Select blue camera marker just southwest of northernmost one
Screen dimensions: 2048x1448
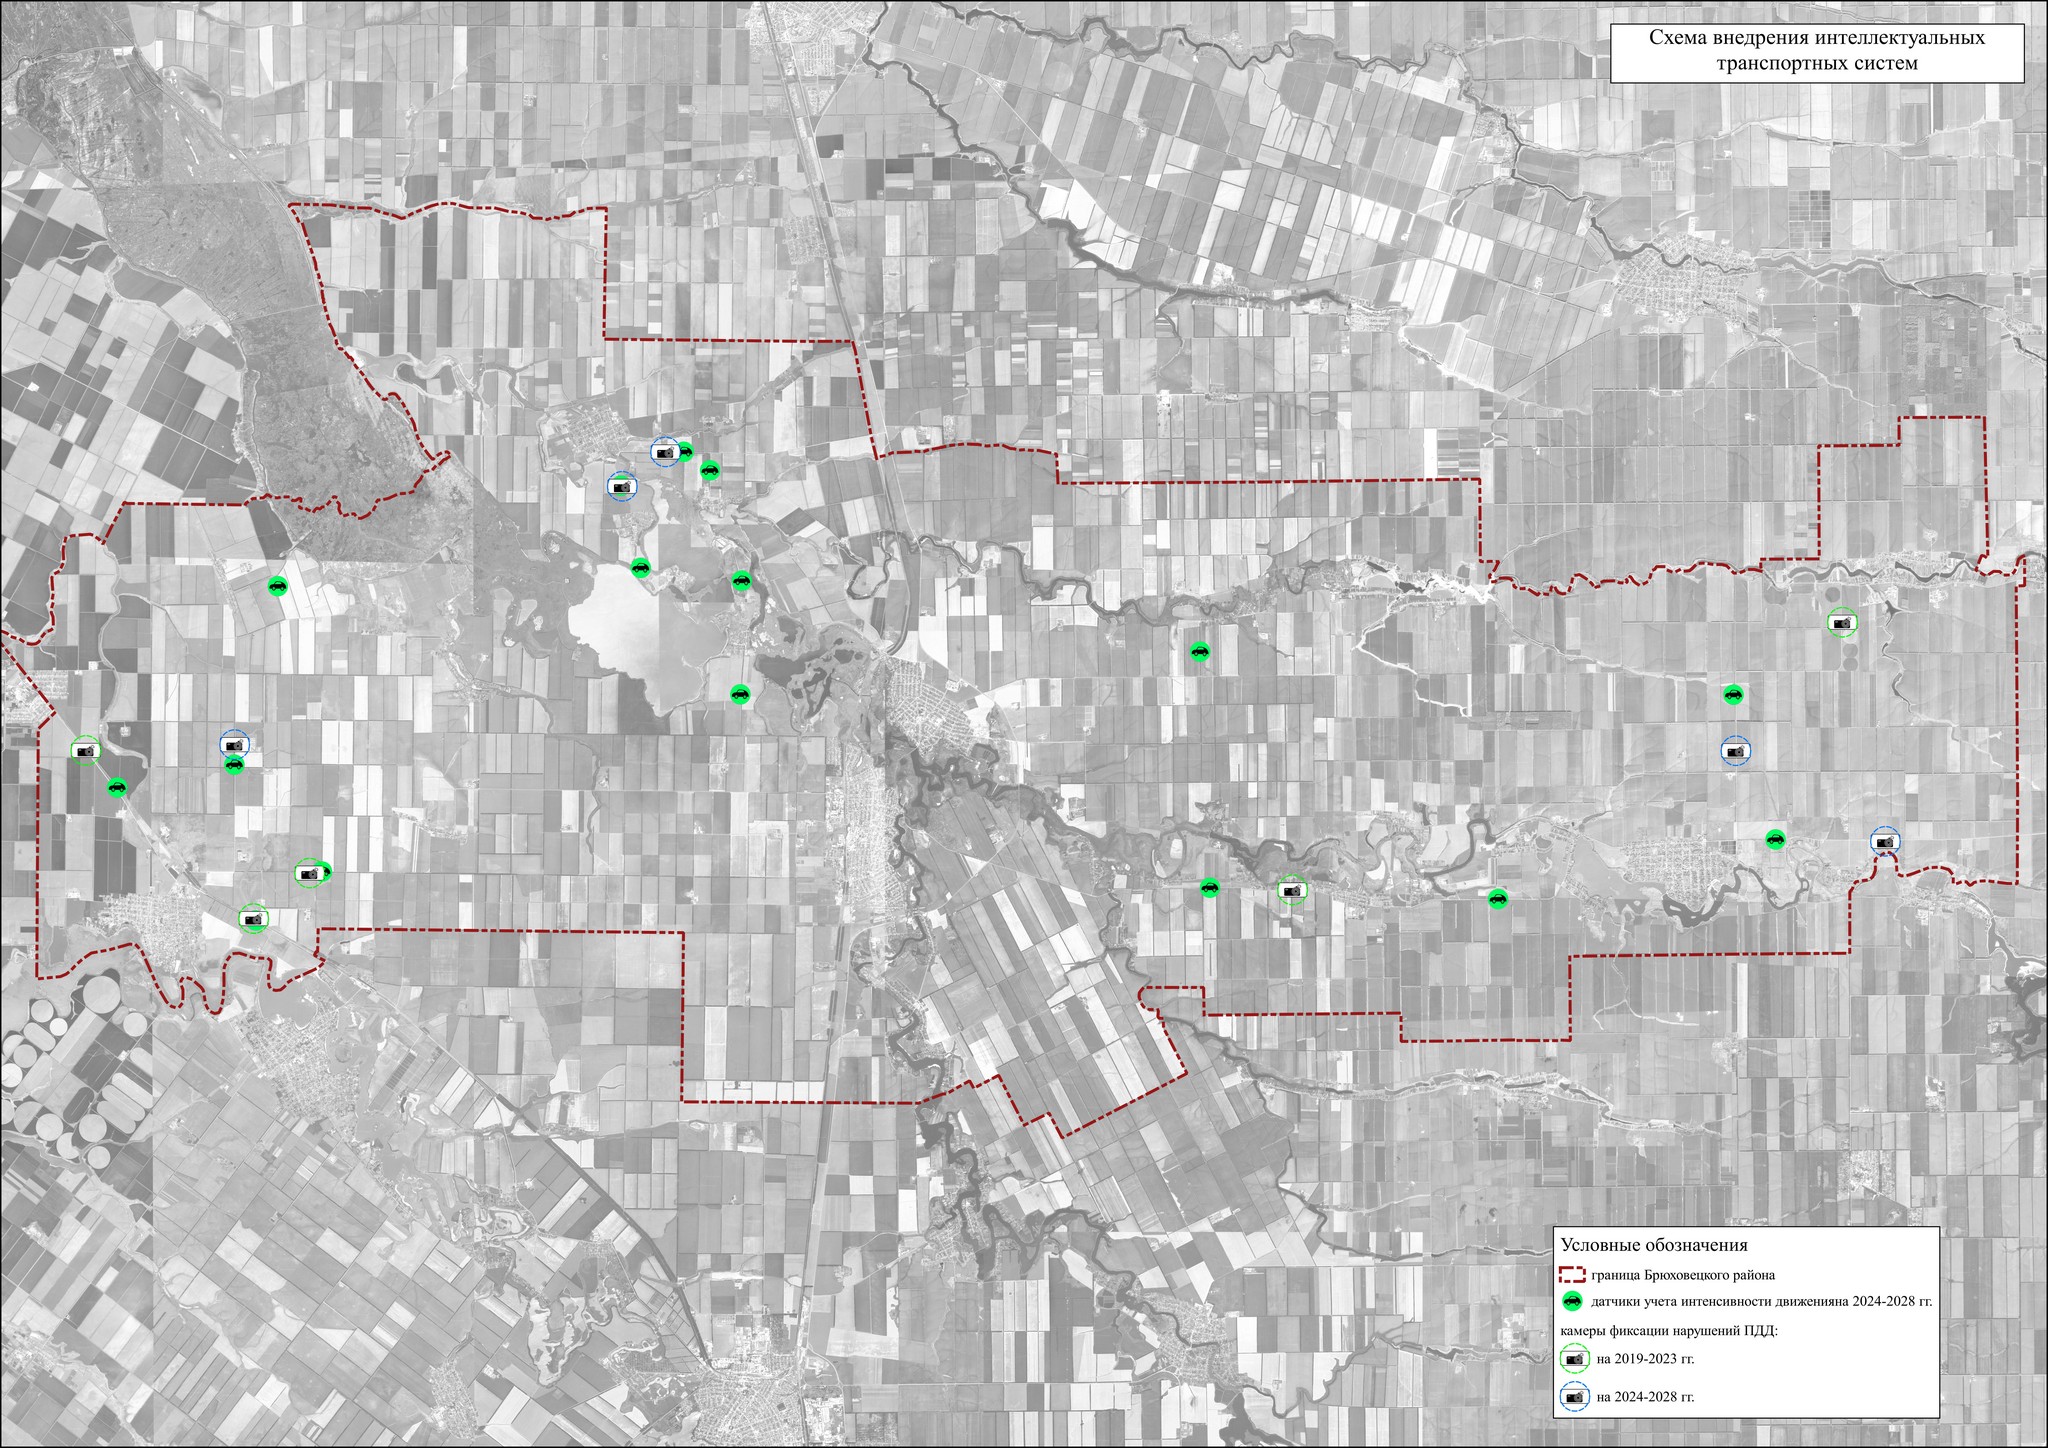621,487
